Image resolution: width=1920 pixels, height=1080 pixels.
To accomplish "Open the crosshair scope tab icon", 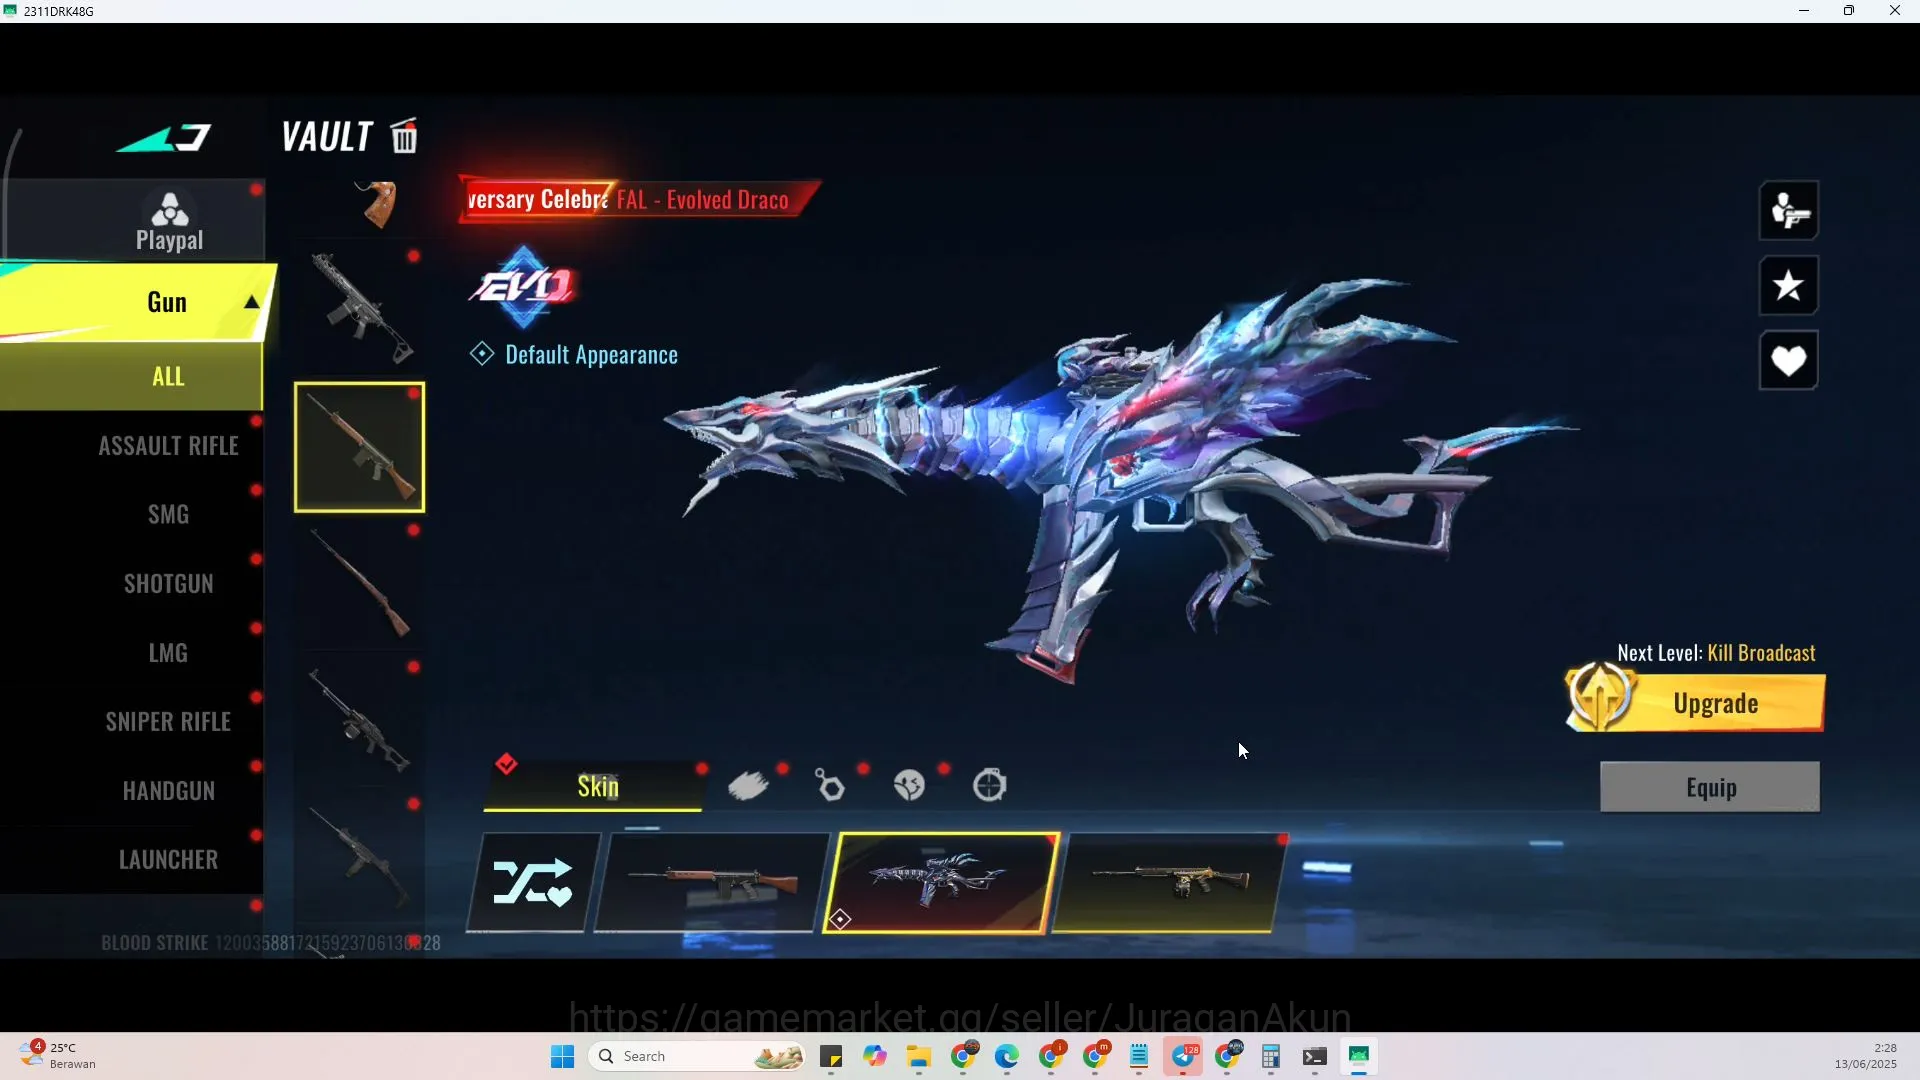I will [990, 786].
